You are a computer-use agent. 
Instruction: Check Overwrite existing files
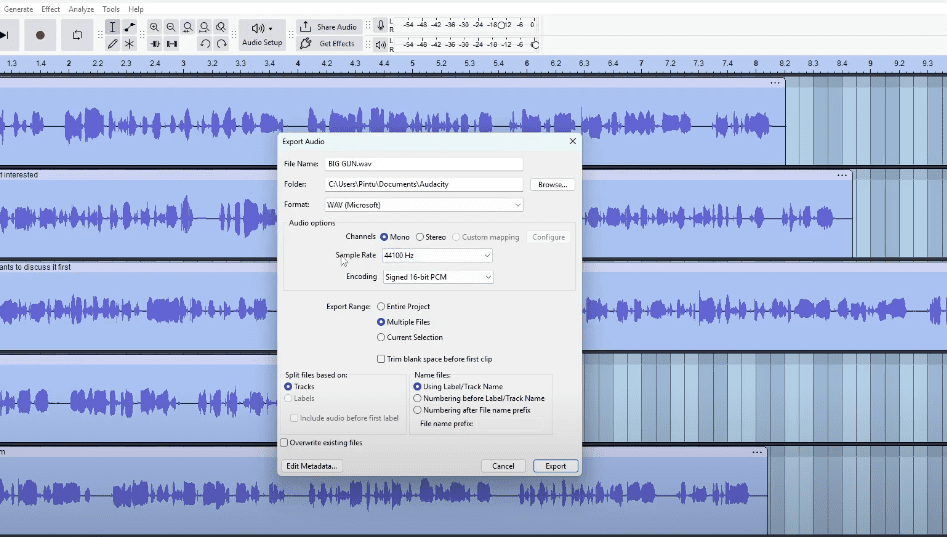coord(284,442)
